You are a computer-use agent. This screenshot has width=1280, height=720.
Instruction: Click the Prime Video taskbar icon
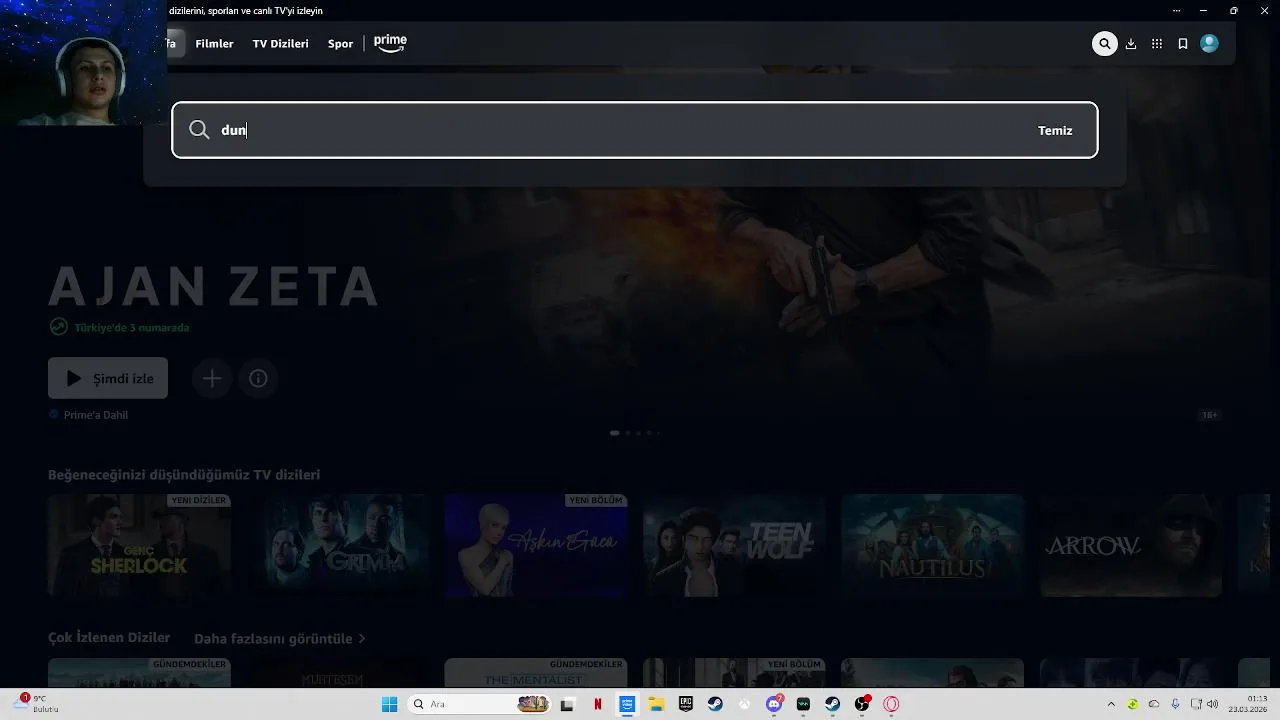[627, 704]
